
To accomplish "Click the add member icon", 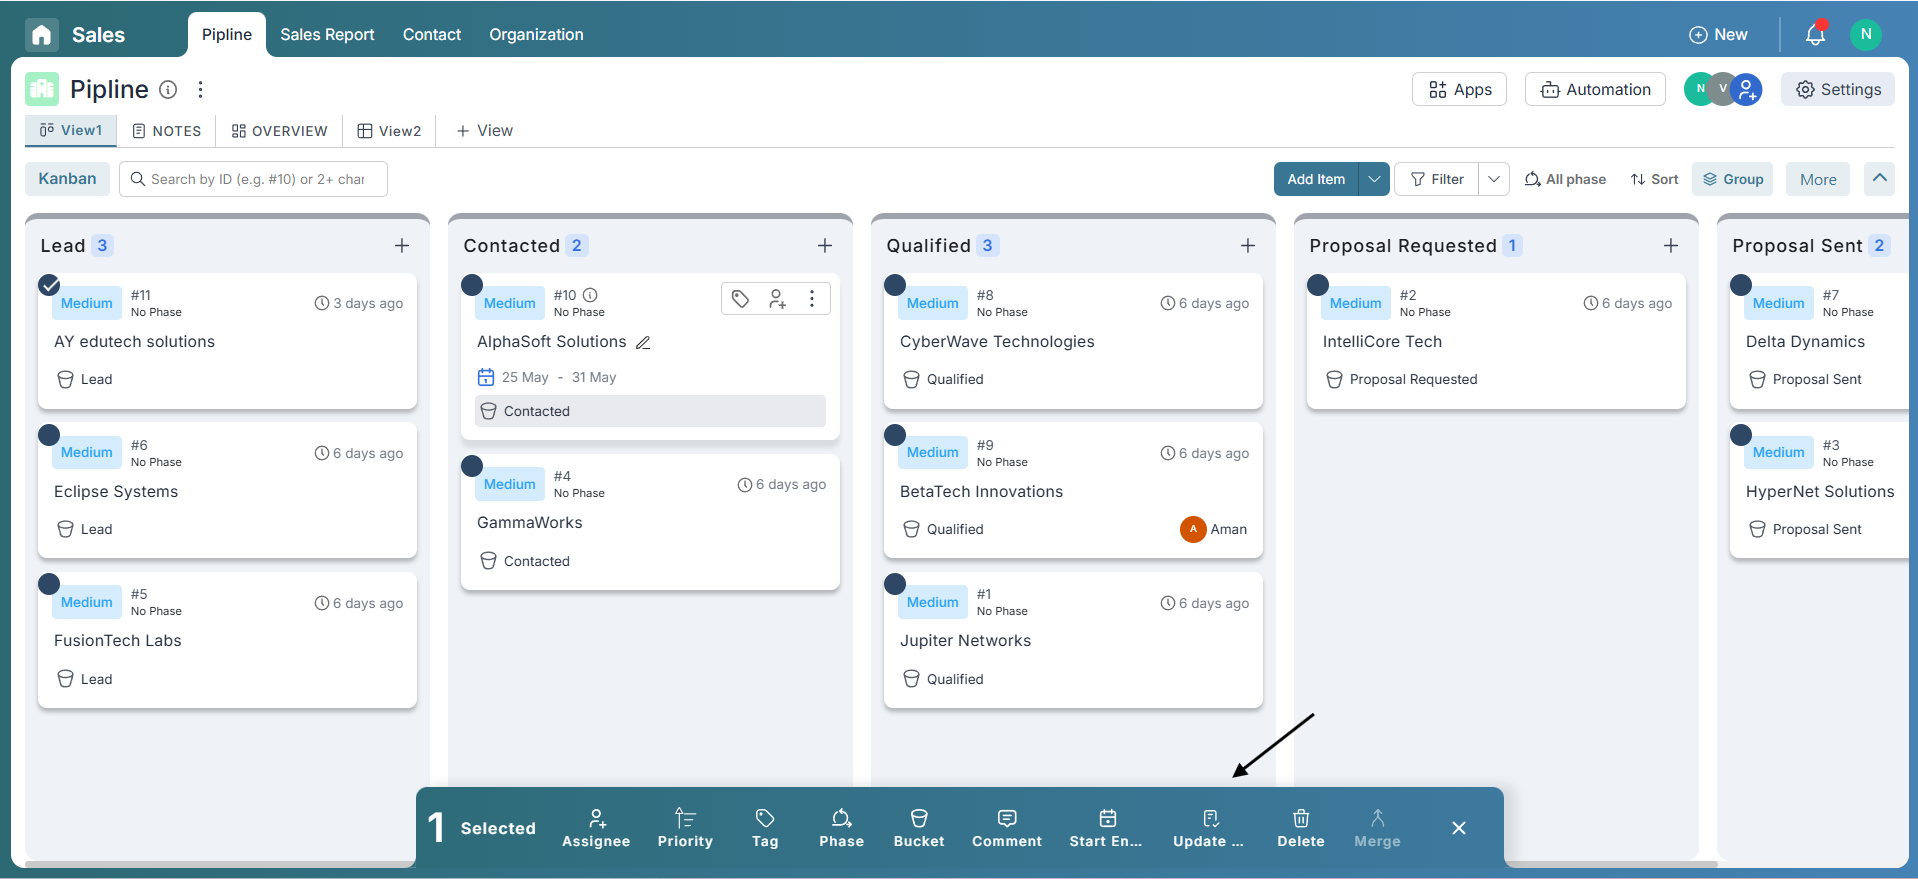I will pos(1747,89).
